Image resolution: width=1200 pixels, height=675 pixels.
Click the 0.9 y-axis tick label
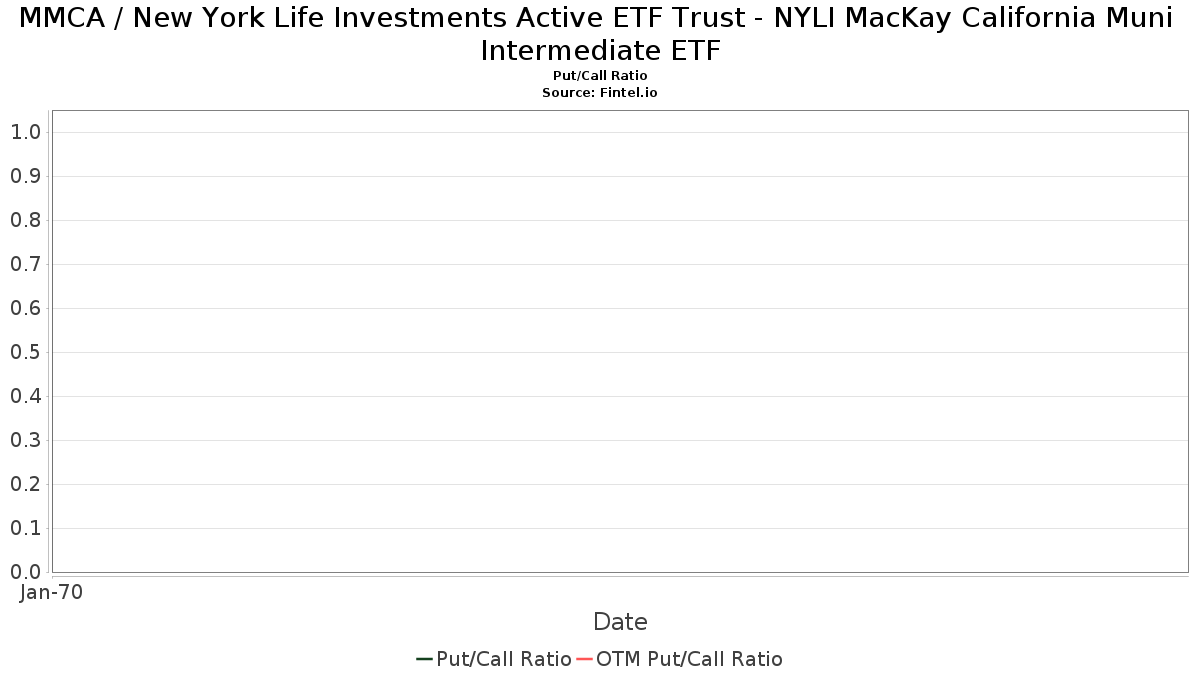tap(25, 176)
